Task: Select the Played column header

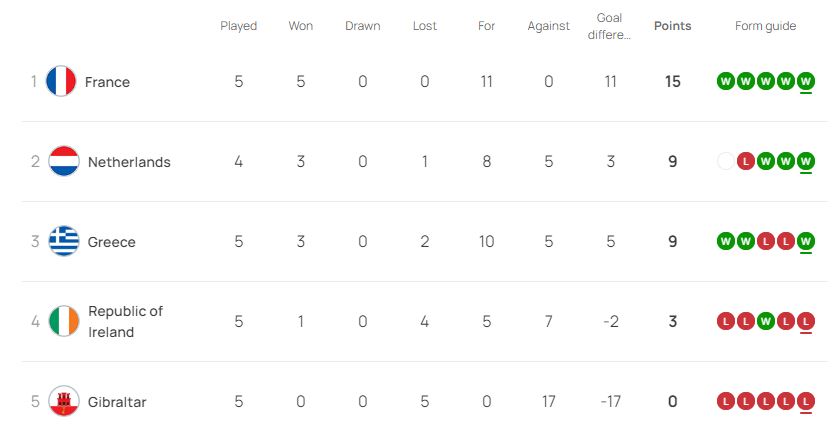Action: [239, 26]
